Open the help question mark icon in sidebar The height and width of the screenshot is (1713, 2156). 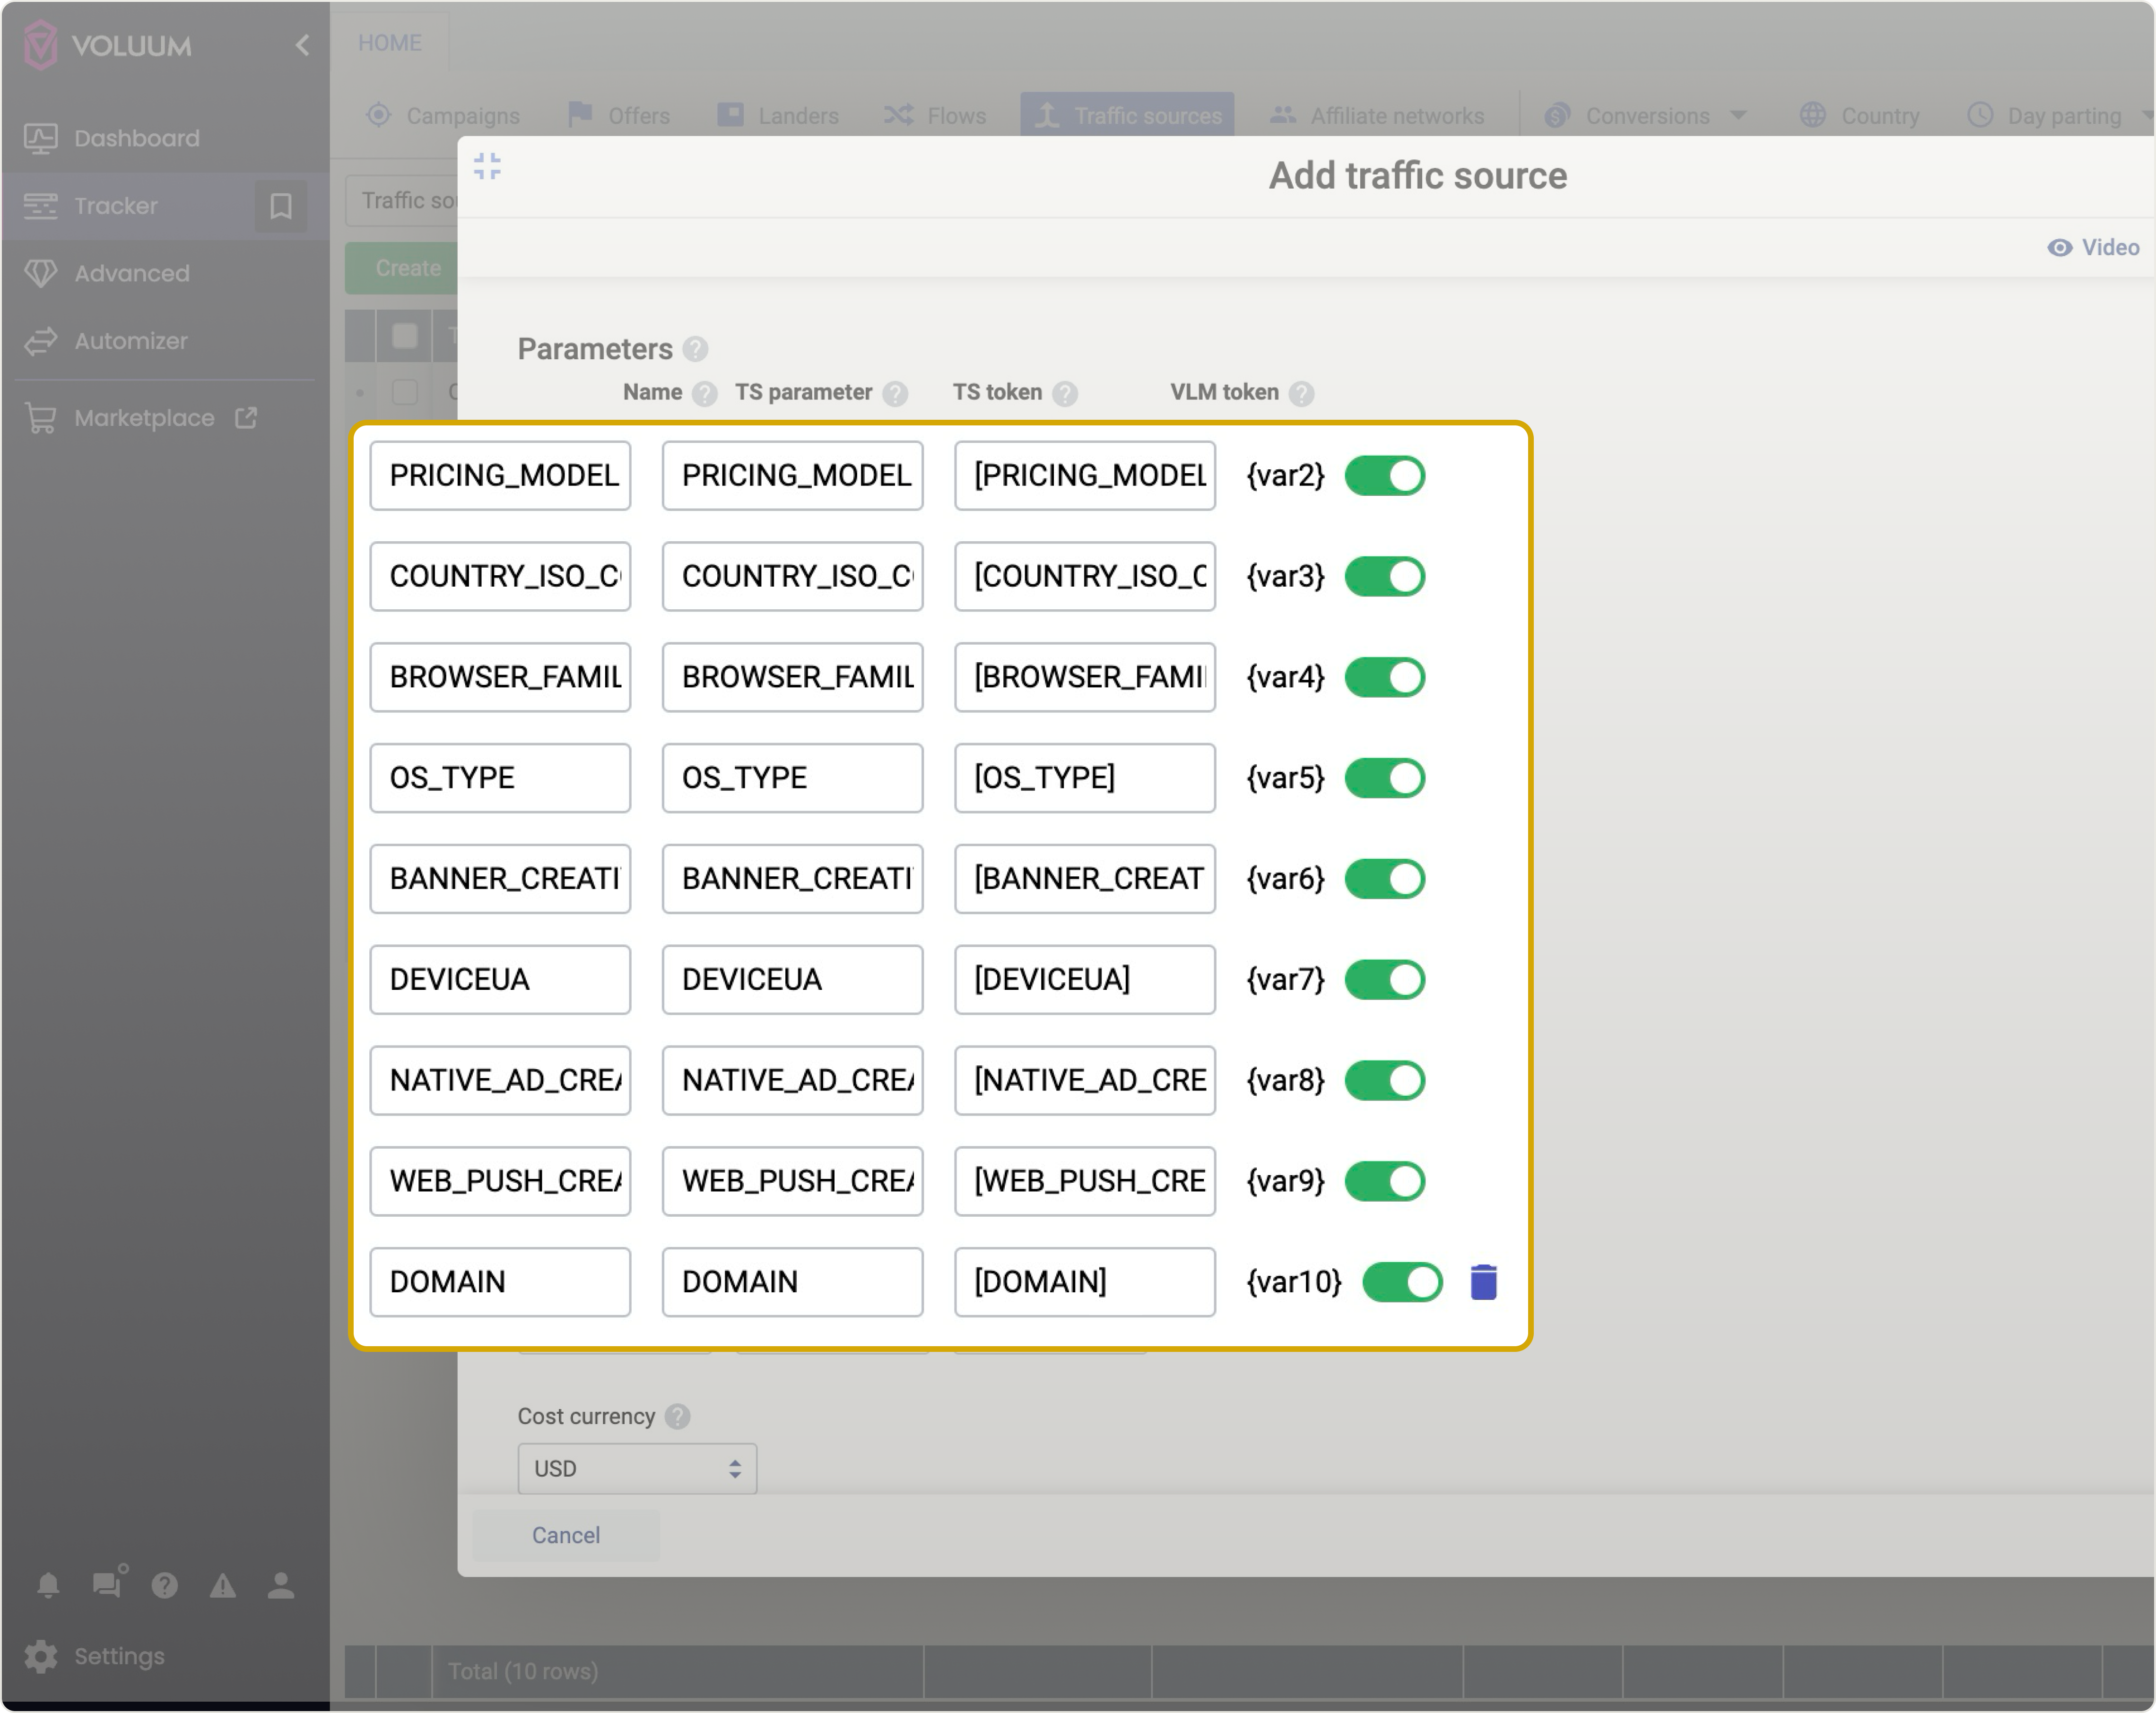click(x=165, y=1585)
